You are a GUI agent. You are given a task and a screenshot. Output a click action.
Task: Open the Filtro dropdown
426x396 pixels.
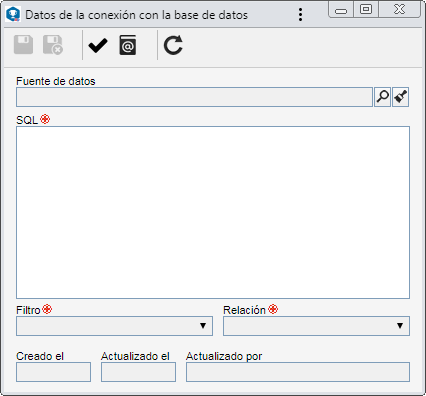(x=114, y=326)
